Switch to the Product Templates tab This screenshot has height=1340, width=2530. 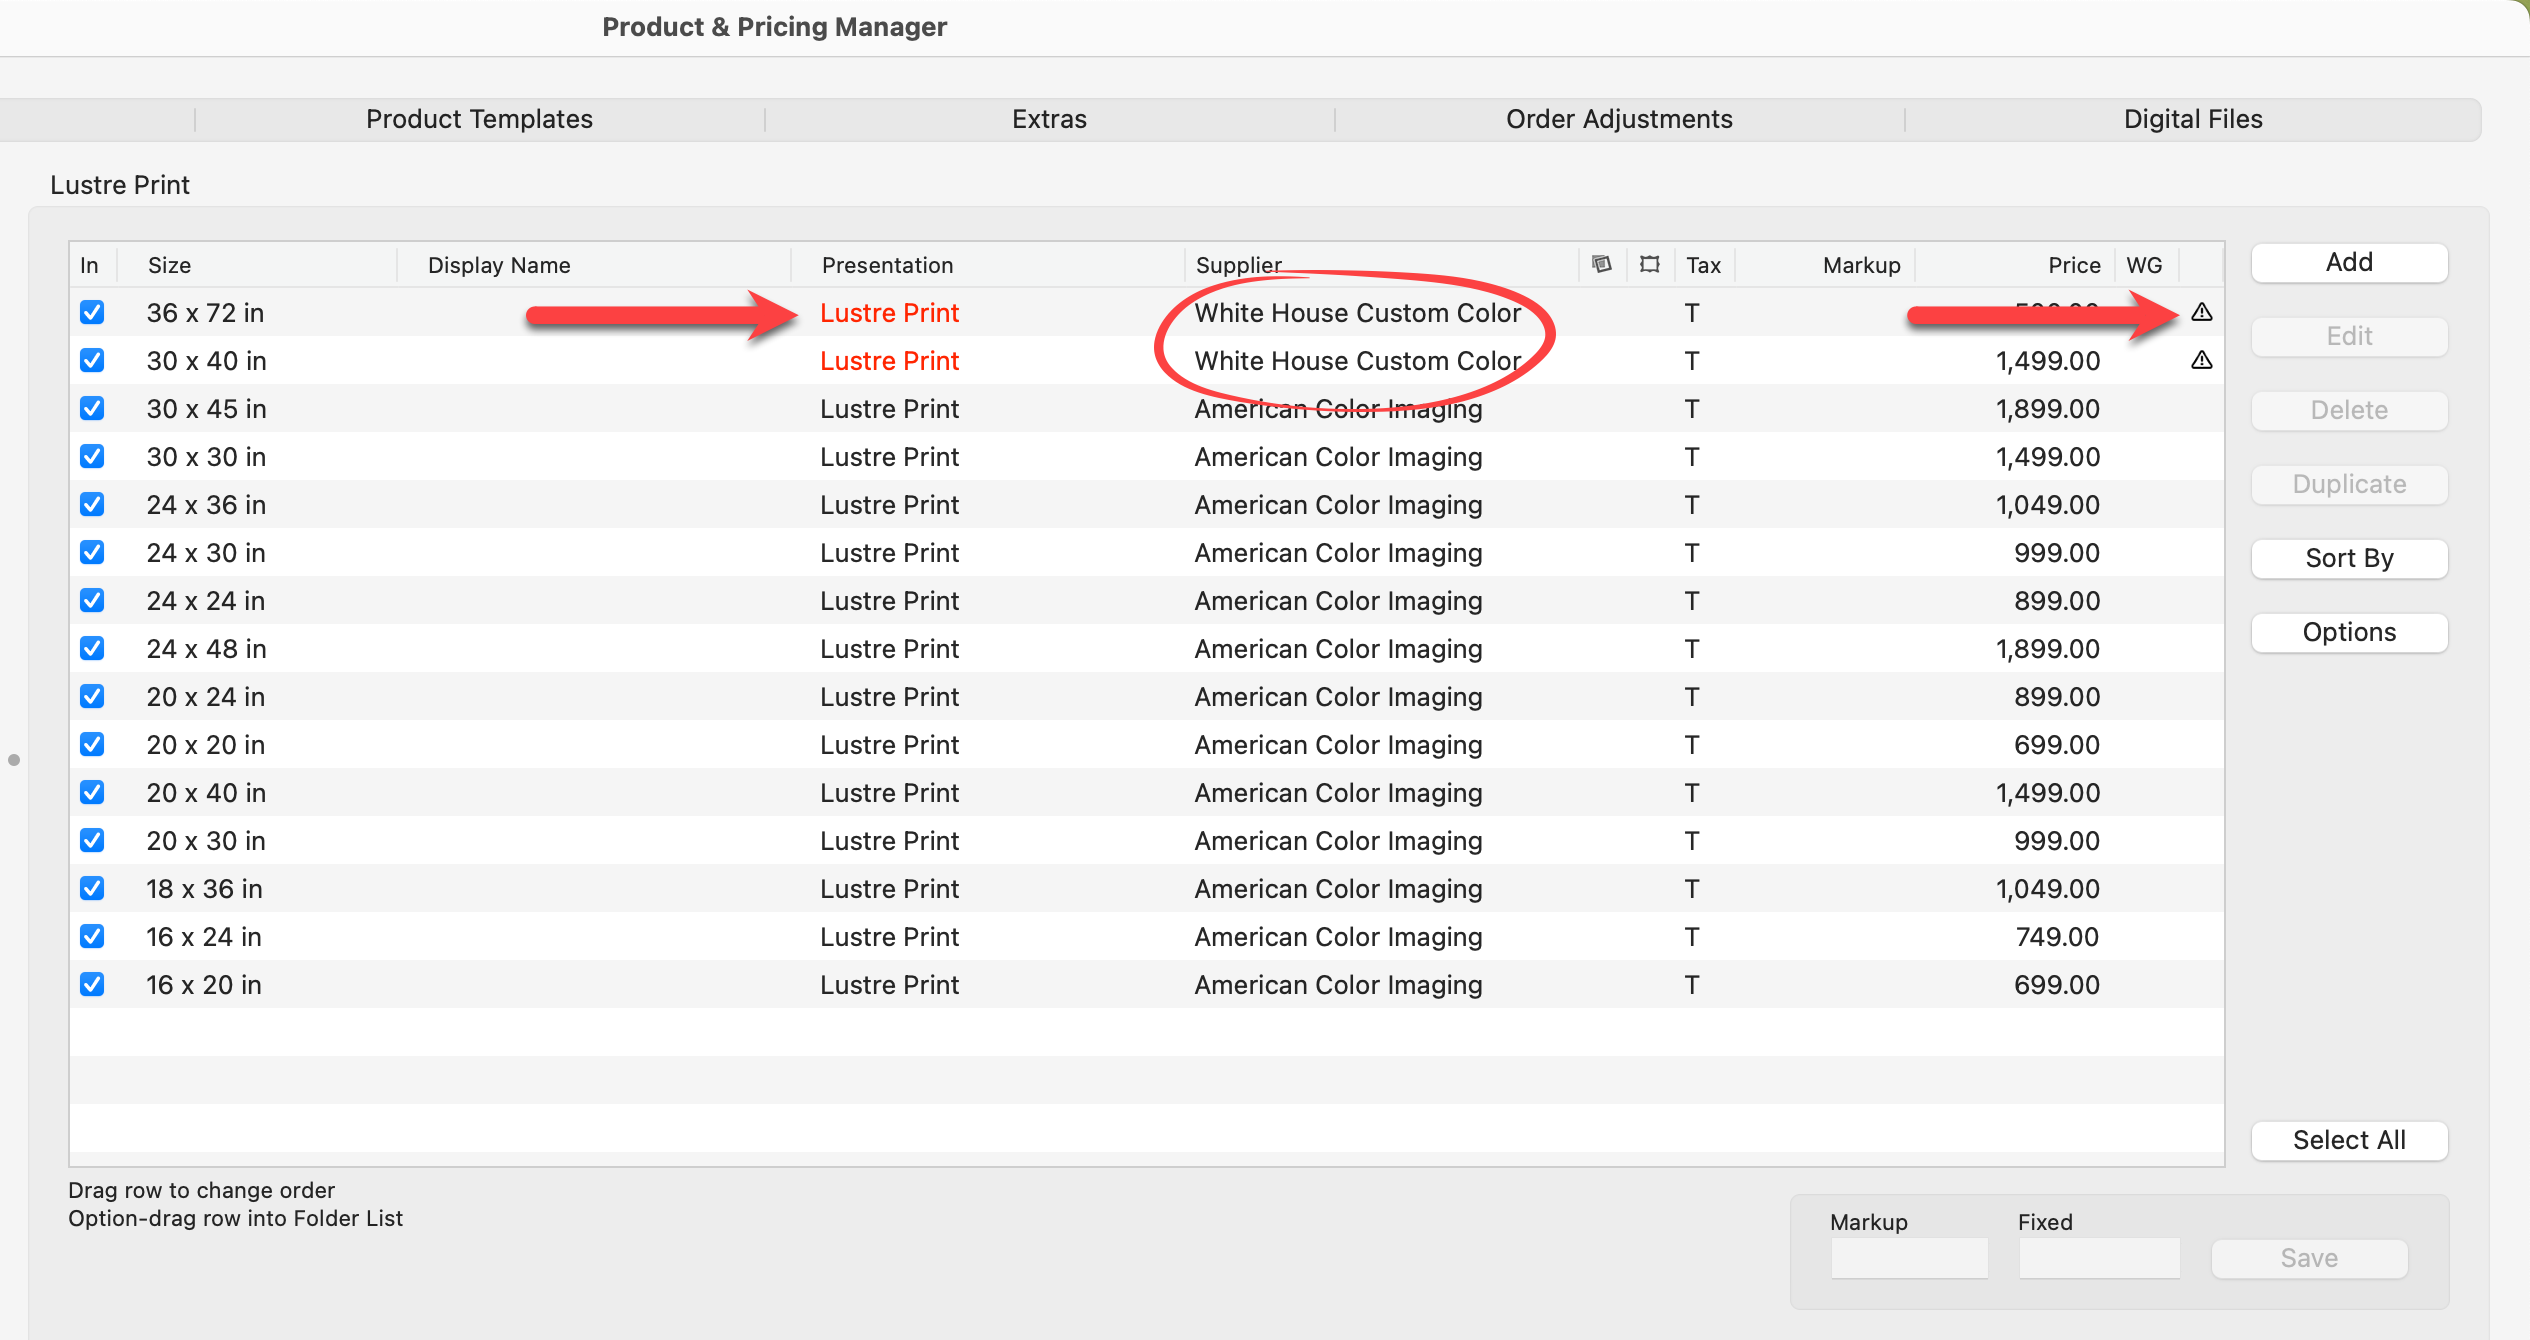click(479, 119)
